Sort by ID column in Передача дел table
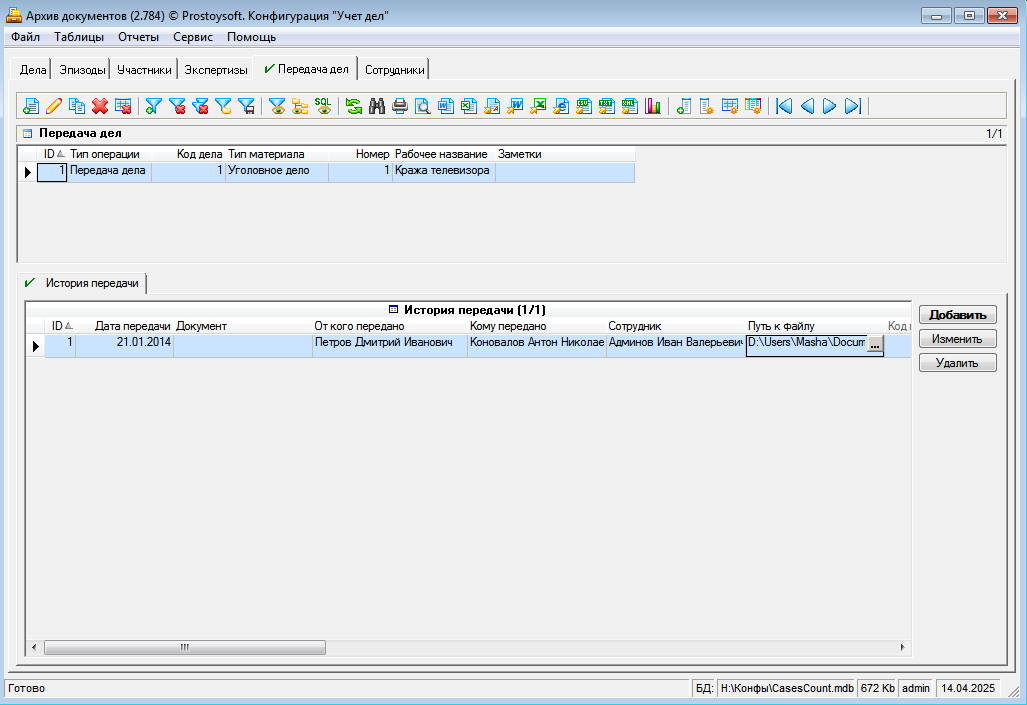The height and width of the screenshot is (705, 1027). tap(51, 154)
